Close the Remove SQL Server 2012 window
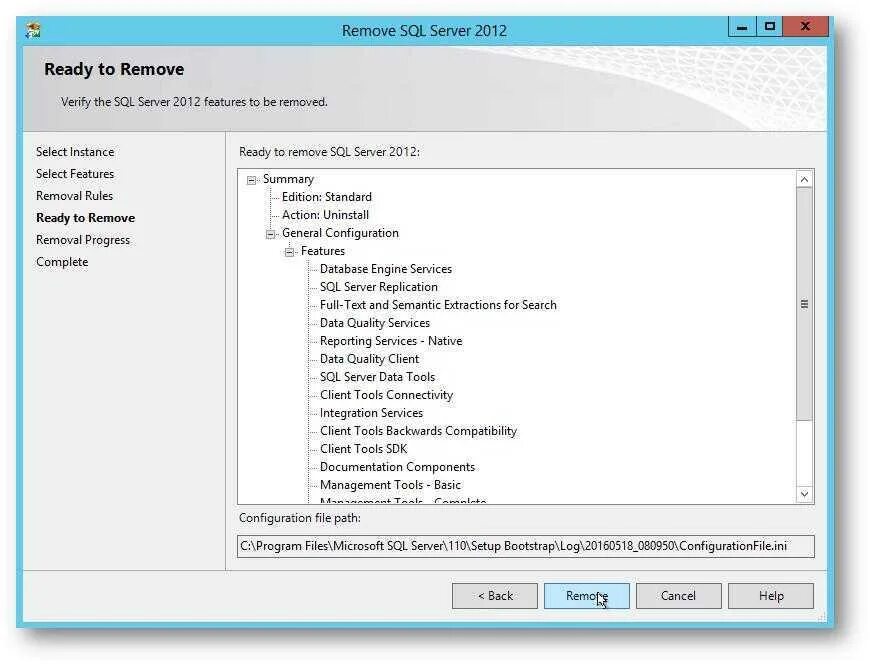The height and width of the screenshot is (664, 870). click(806, 27)
